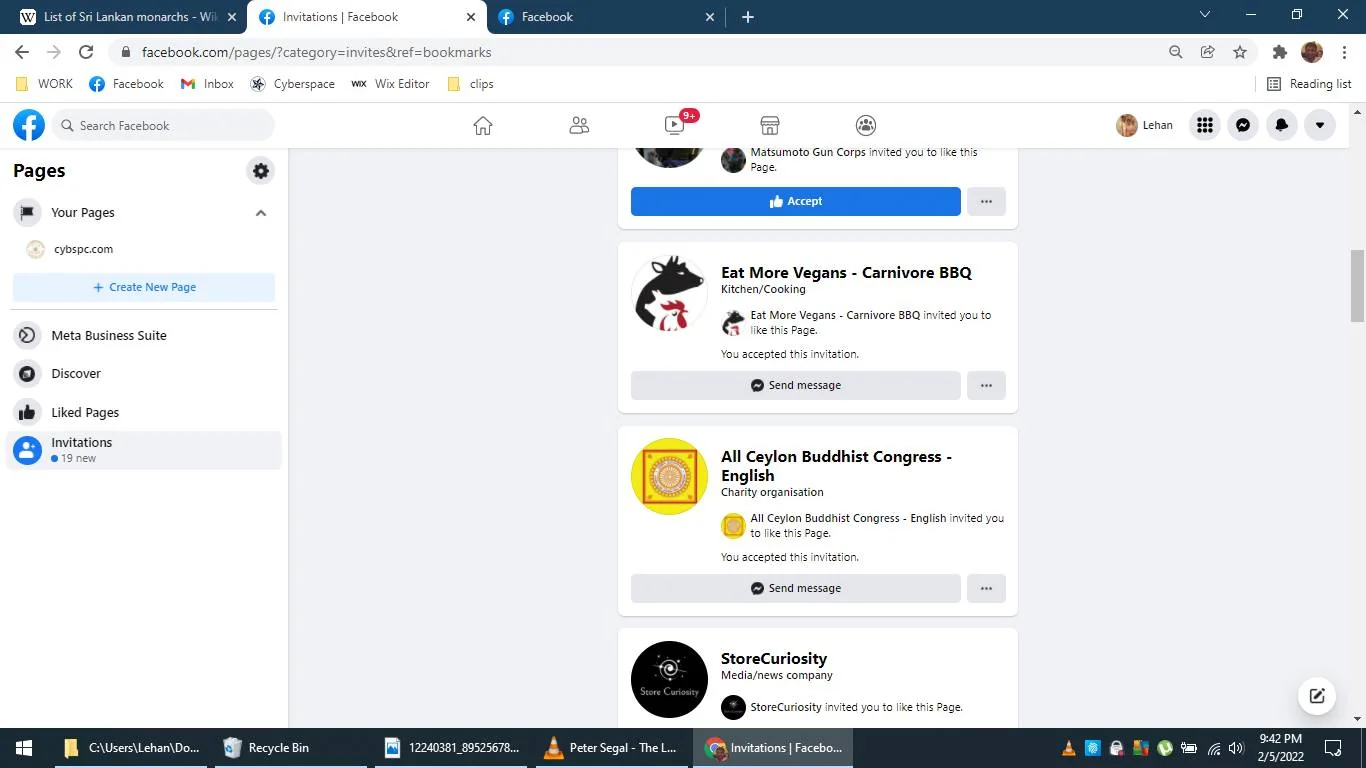This screenshot has width=1366, height=768.
Task: Open Facebook Watch video icon
Action: coord(675,125)
